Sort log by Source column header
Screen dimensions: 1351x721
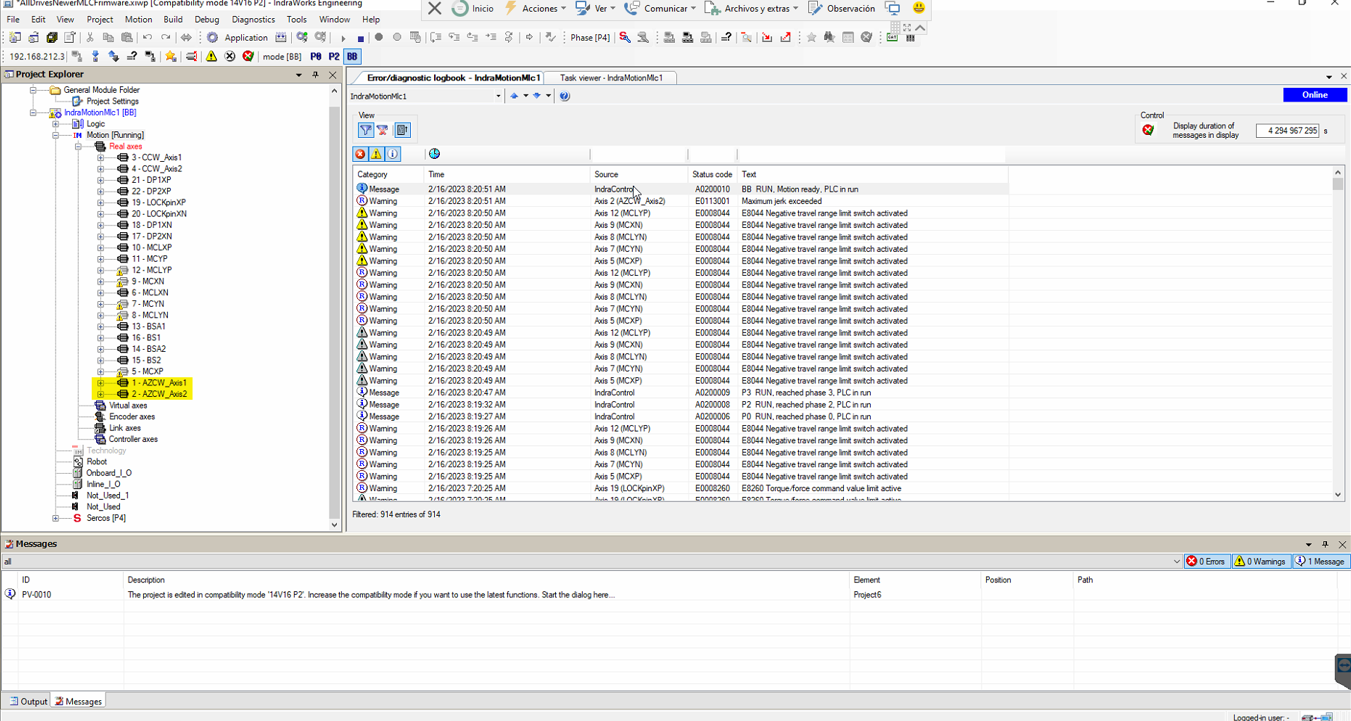pyautogui.click(x=640, y=174)
